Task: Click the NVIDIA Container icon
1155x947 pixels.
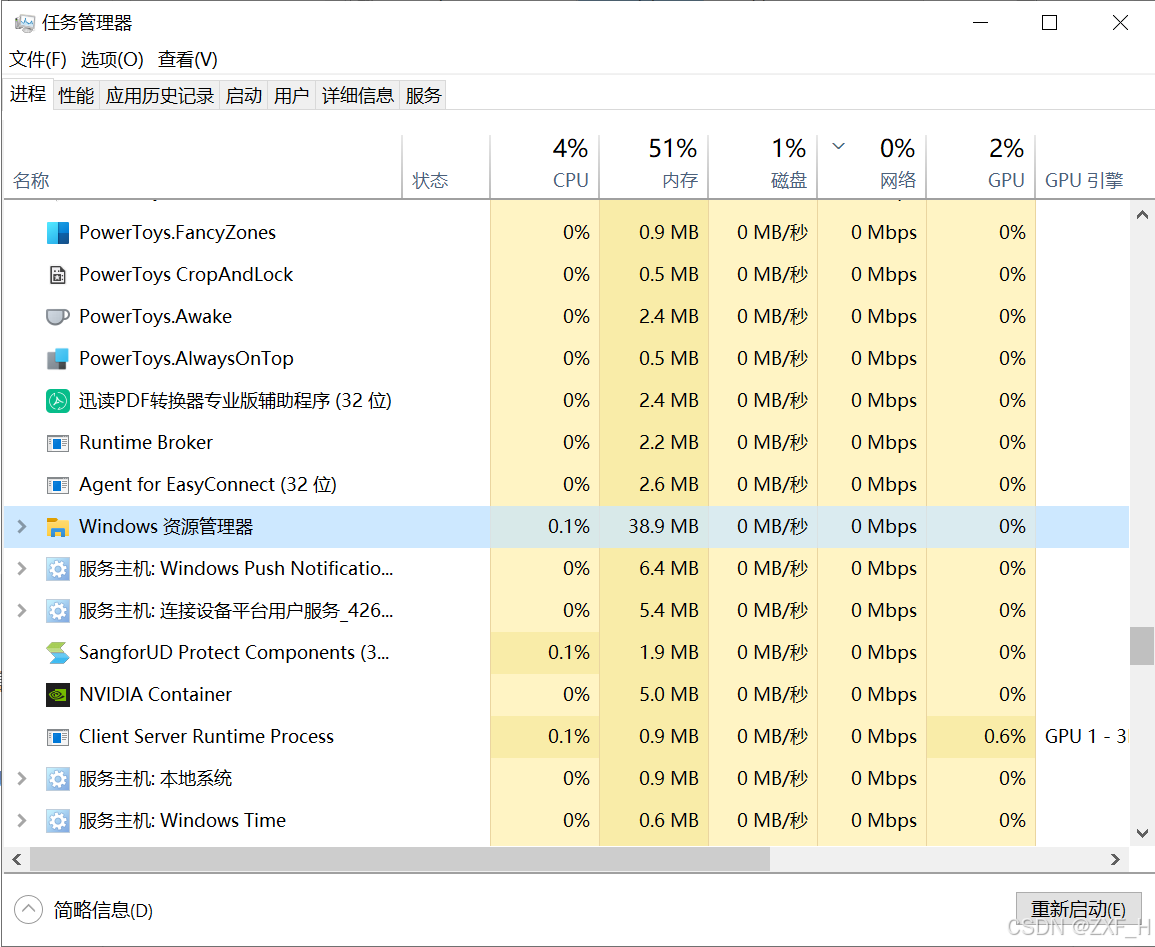Action: [57, 694]
